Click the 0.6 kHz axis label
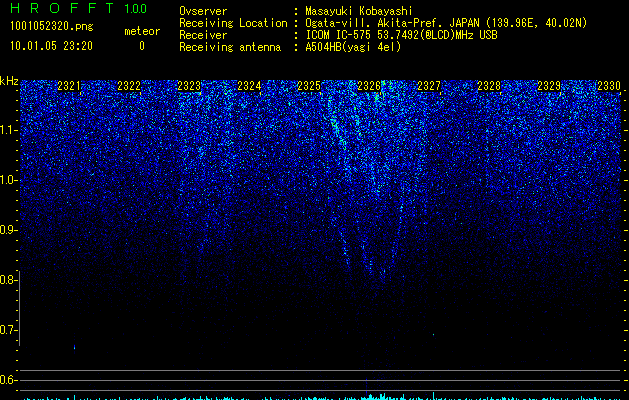 pos(8,380)
